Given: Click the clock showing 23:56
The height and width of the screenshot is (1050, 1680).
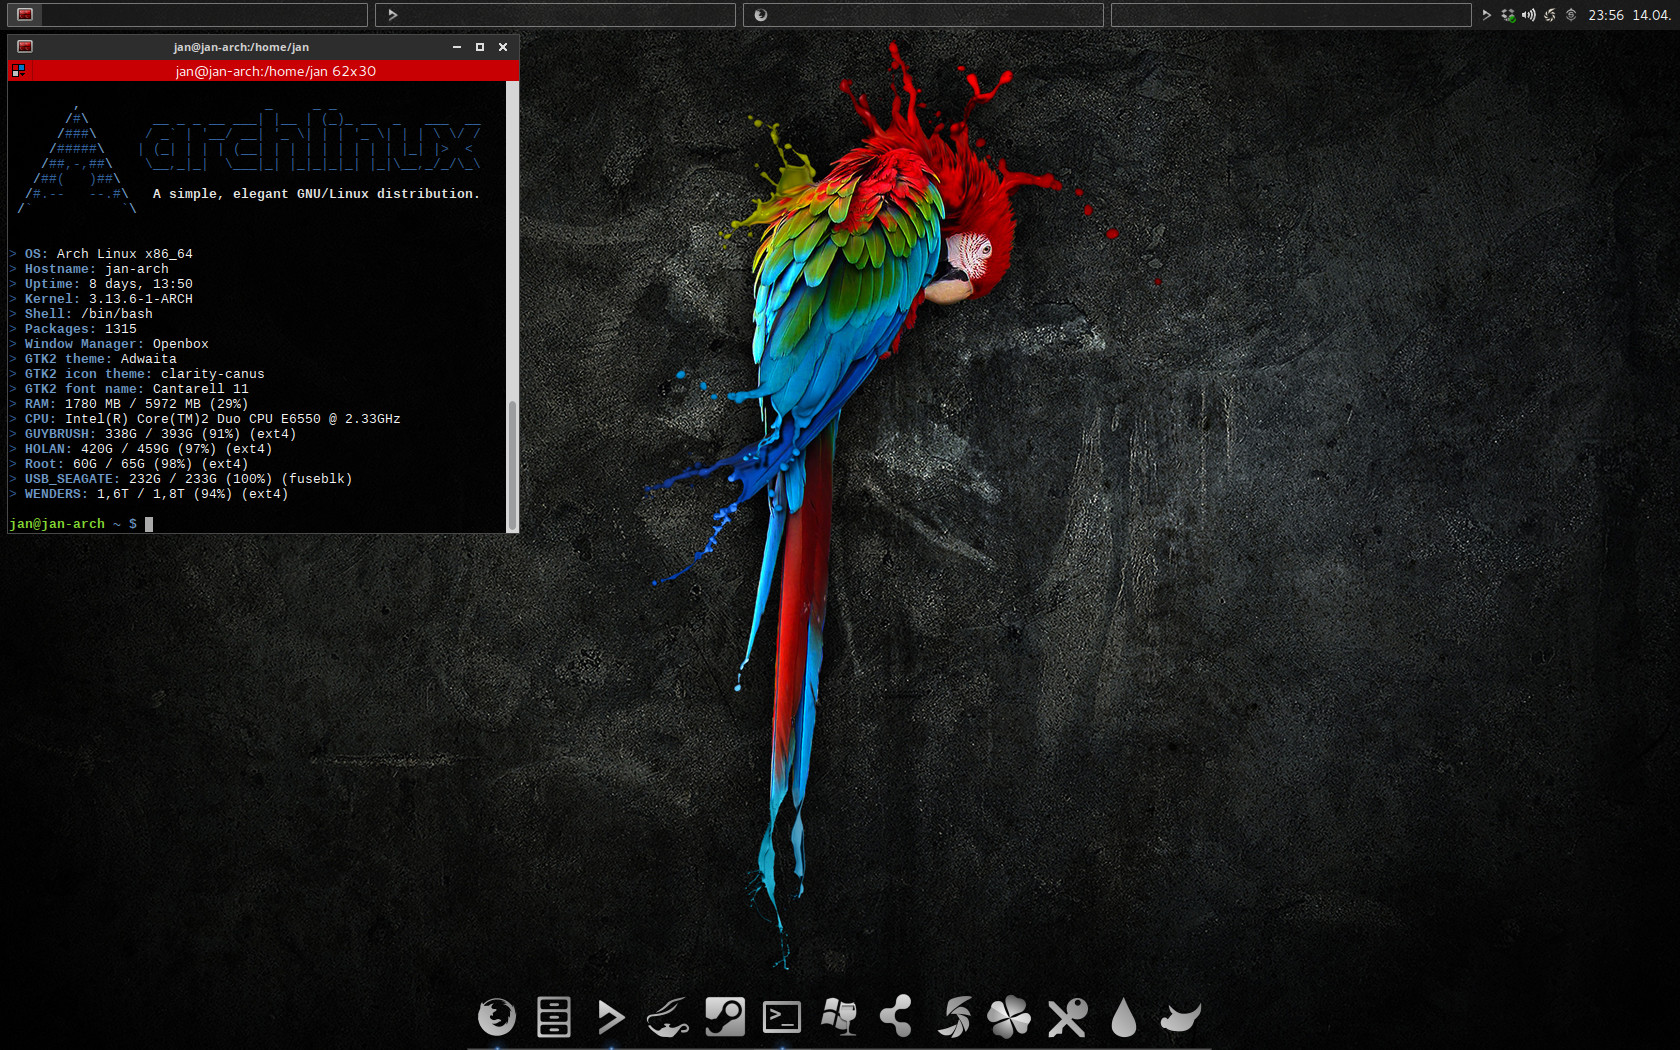Looking at the screenshot, I should (x=1606, y=15).
